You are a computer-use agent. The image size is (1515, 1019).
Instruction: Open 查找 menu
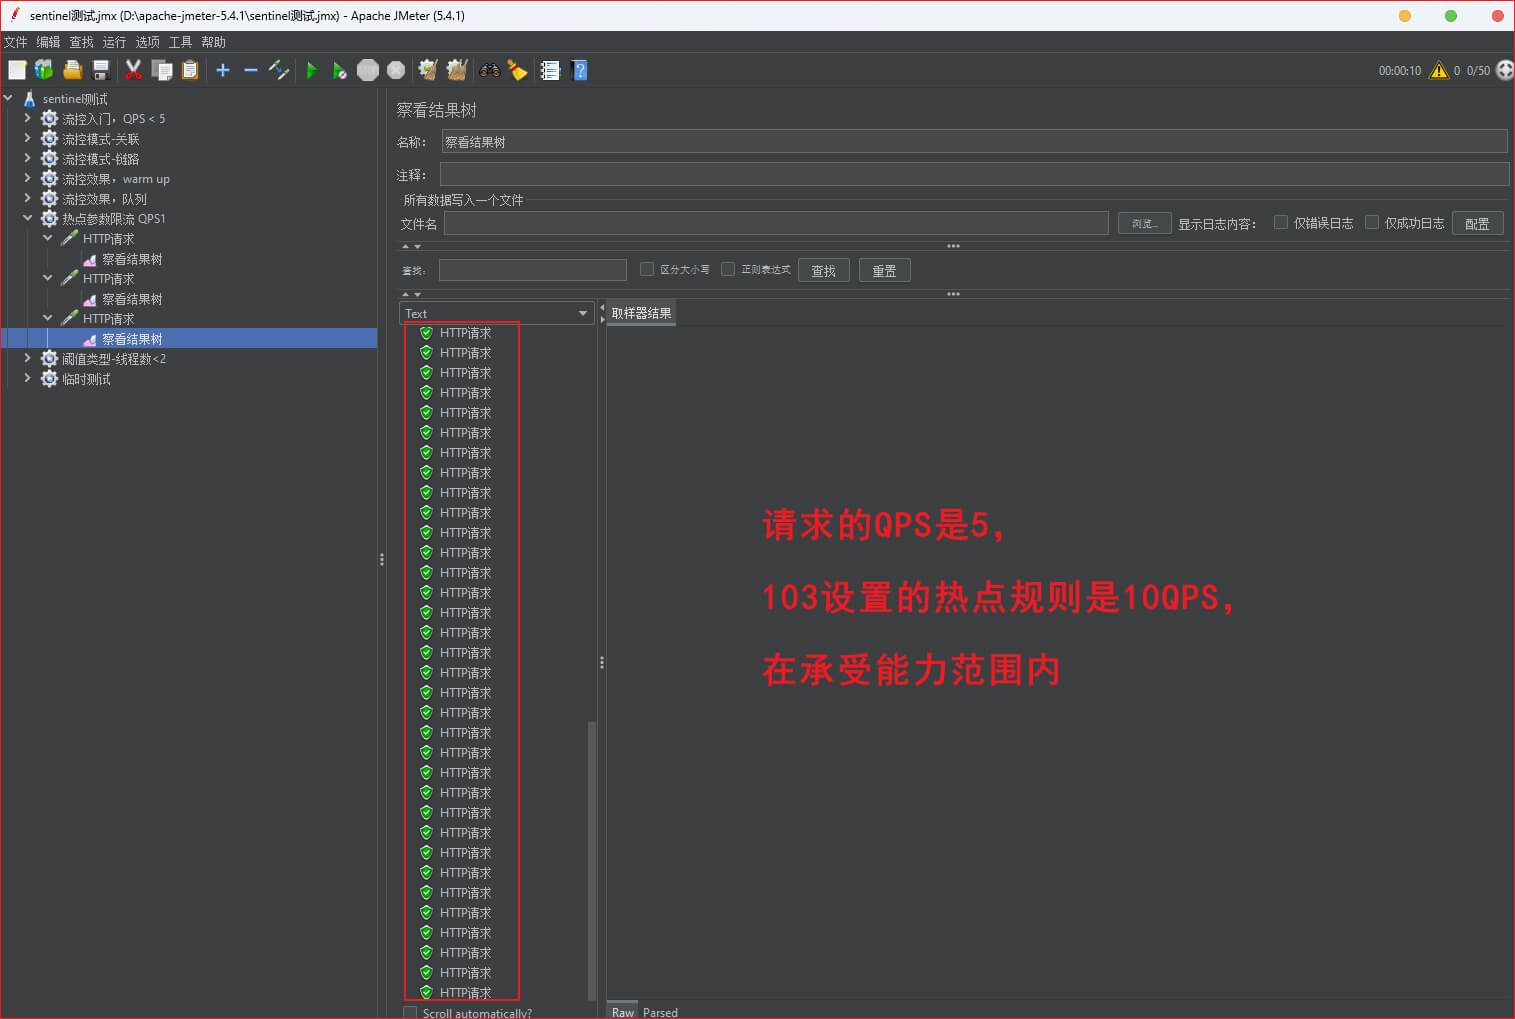point(82,42)
